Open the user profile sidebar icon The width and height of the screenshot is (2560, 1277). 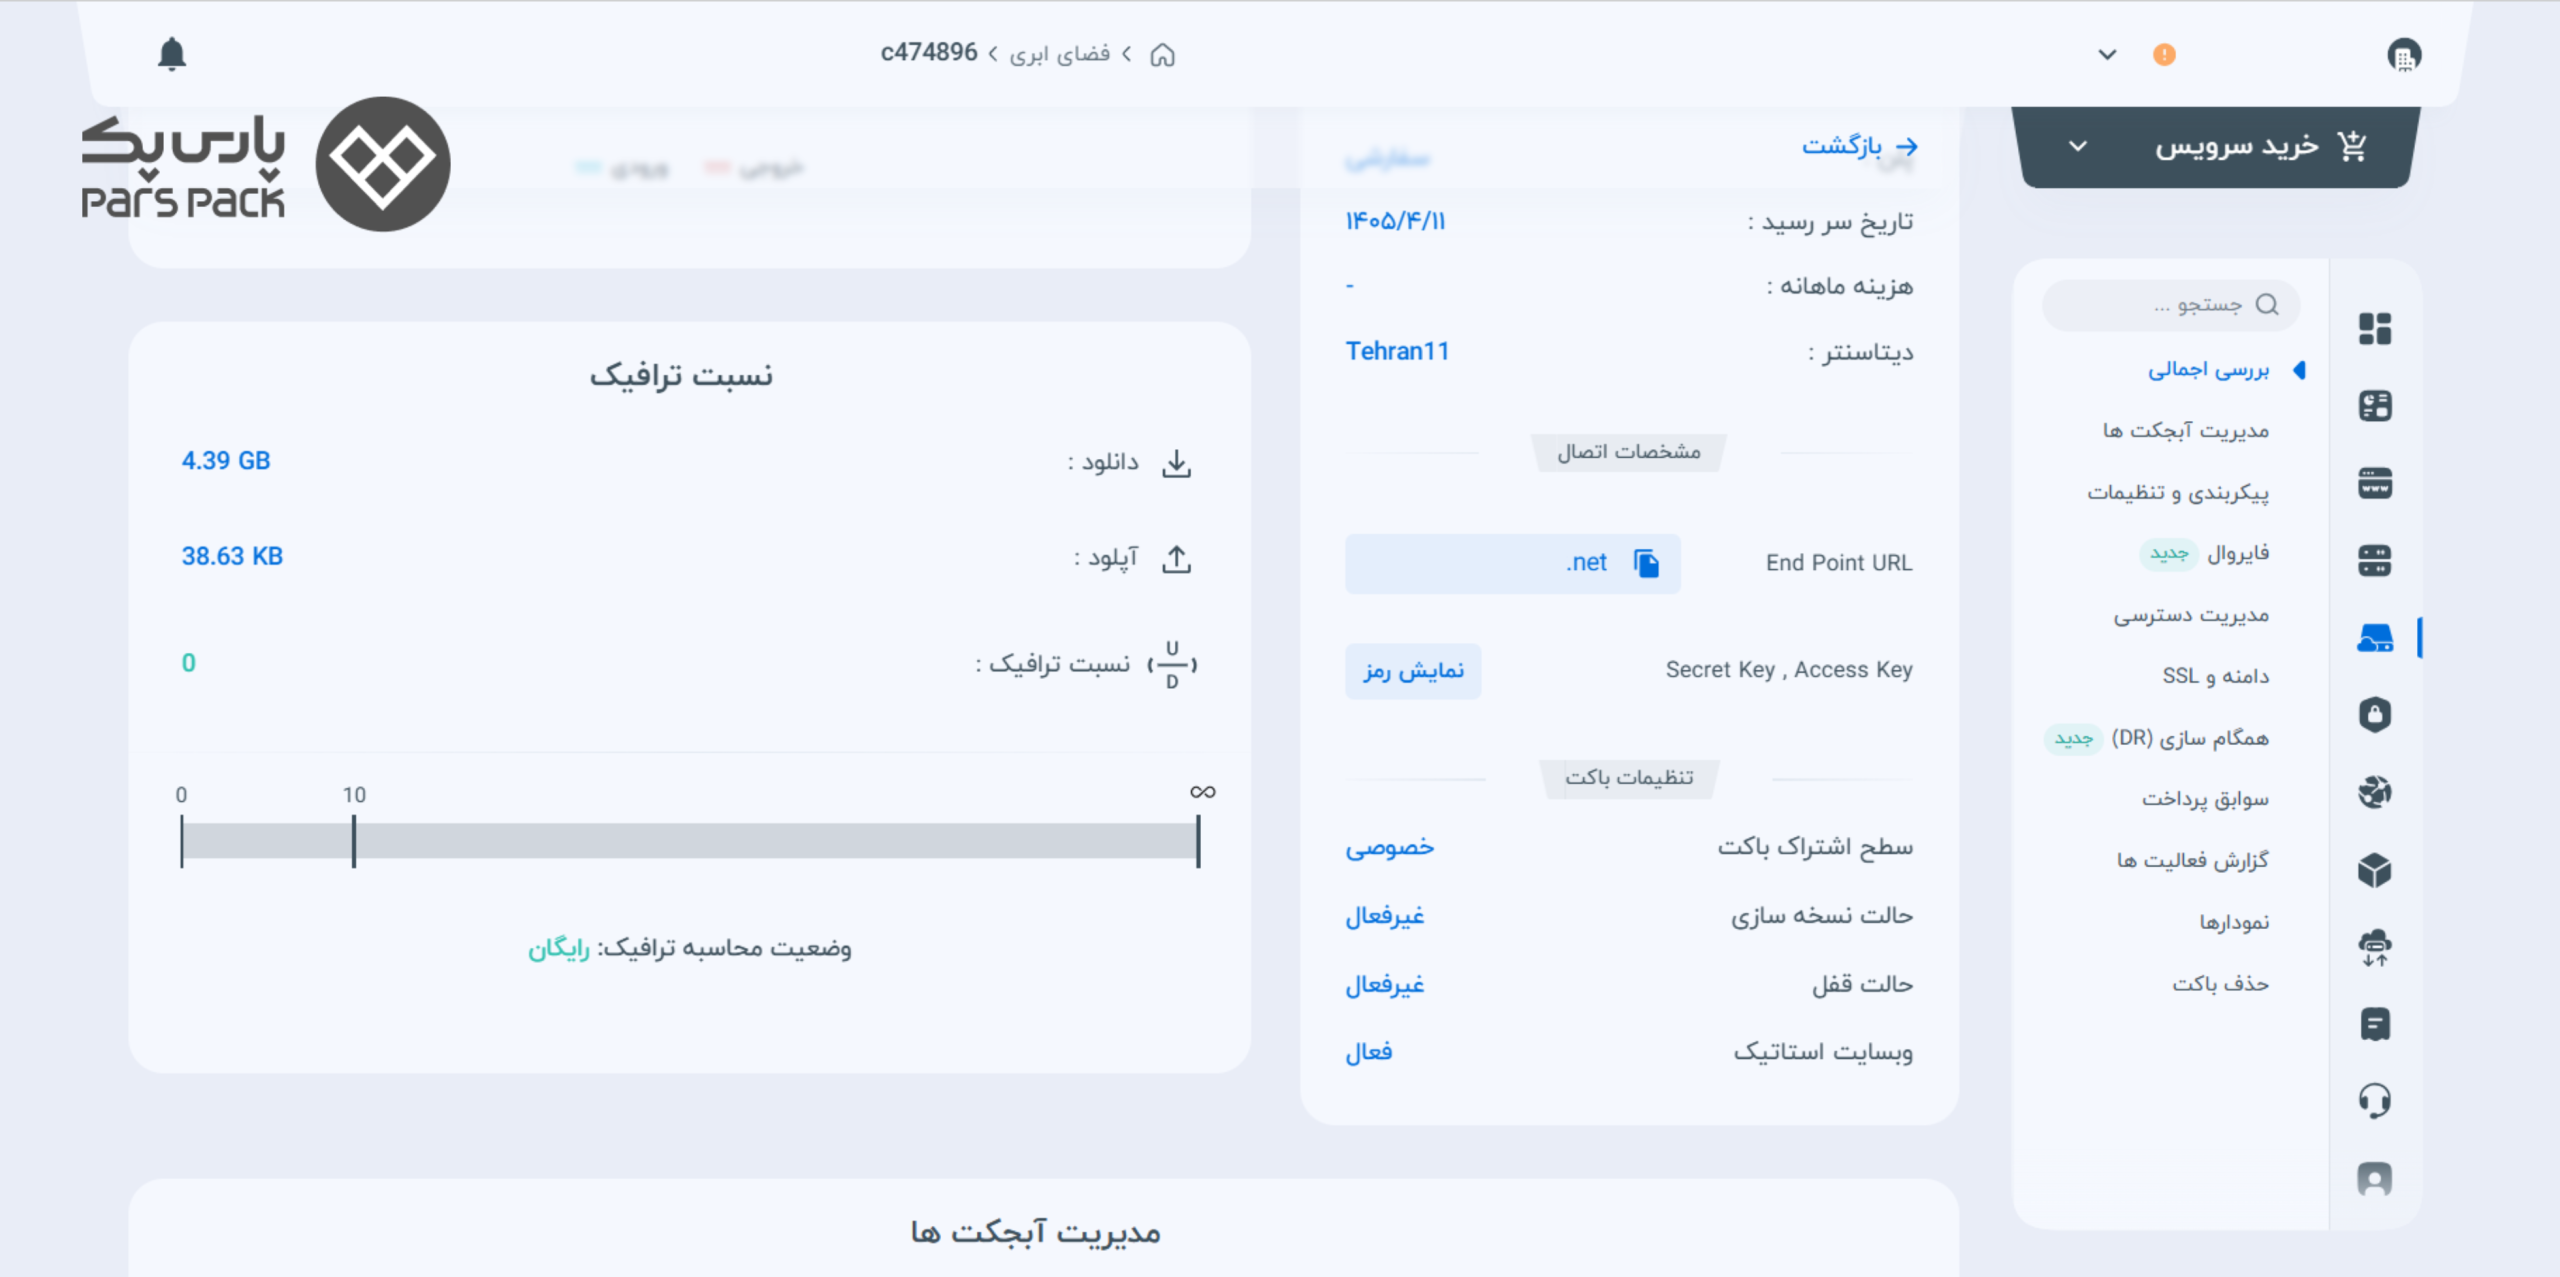[x=2375, y=1178]
